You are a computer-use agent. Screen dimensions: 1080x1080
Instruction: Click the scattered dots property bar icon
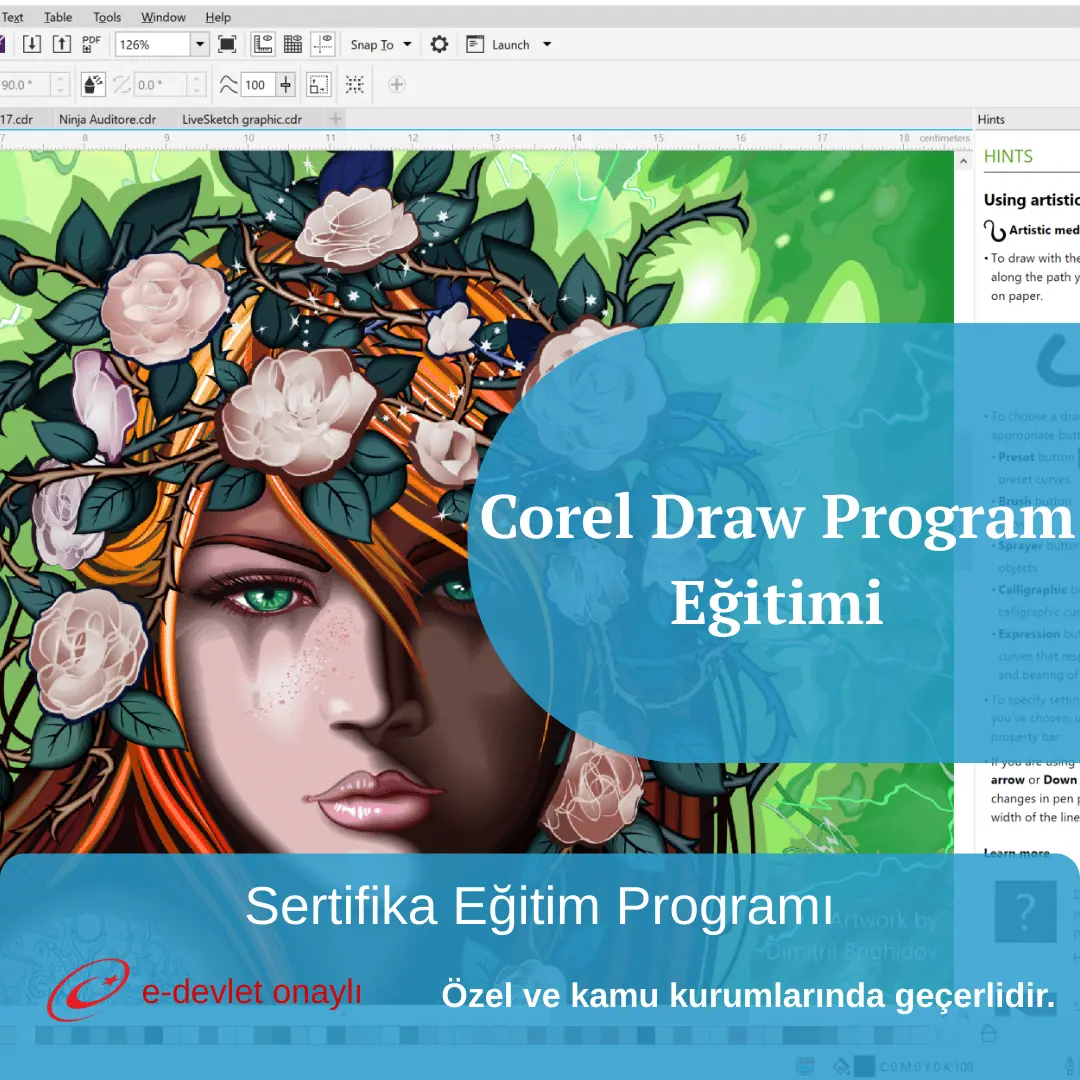355,85
